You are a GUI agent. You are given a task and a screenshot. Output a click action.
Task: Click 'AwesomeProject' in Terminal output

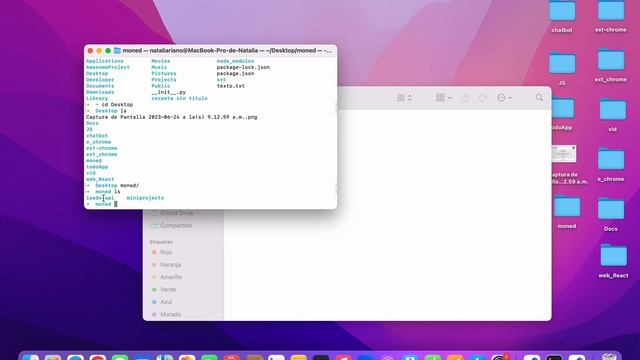(x=108, y=67)
